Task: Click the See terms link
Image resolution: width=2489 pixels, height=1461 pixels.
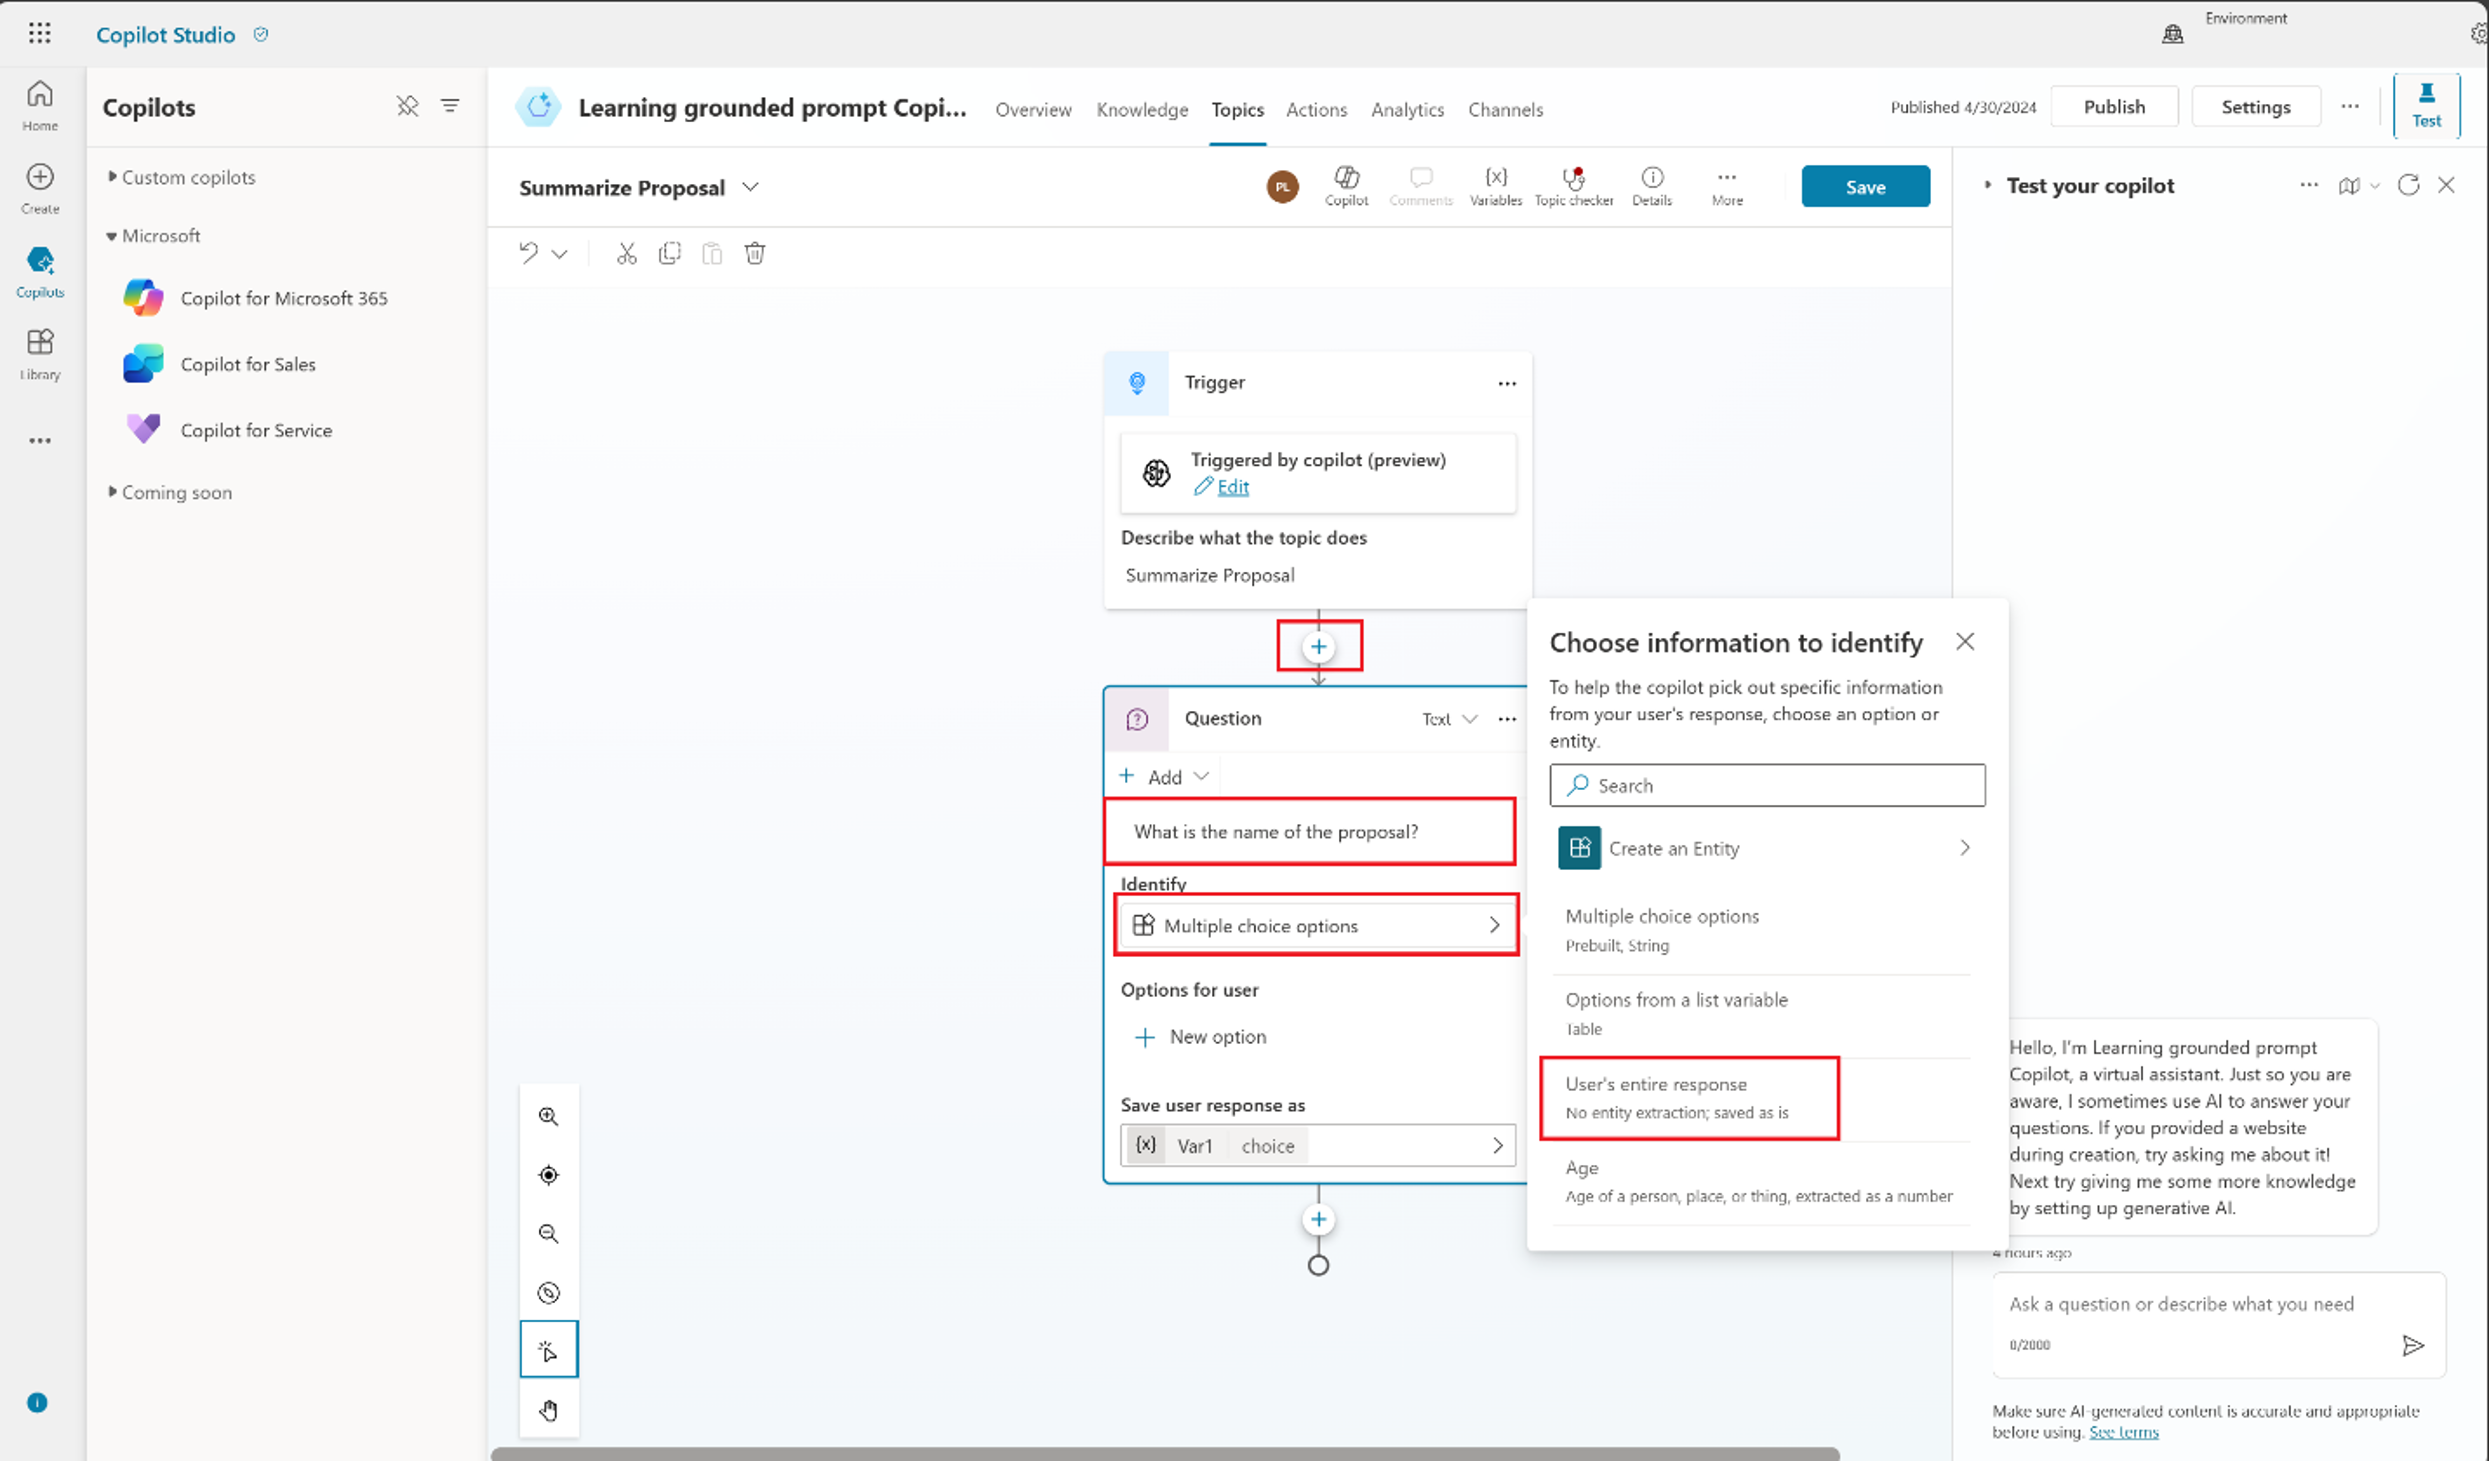Action: 2123,1432
